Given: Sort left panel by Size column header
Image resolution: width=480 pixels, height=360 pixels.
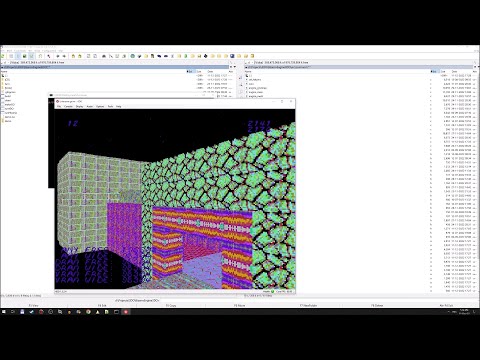Looking at the screenshot, I should tap(201, 71).
